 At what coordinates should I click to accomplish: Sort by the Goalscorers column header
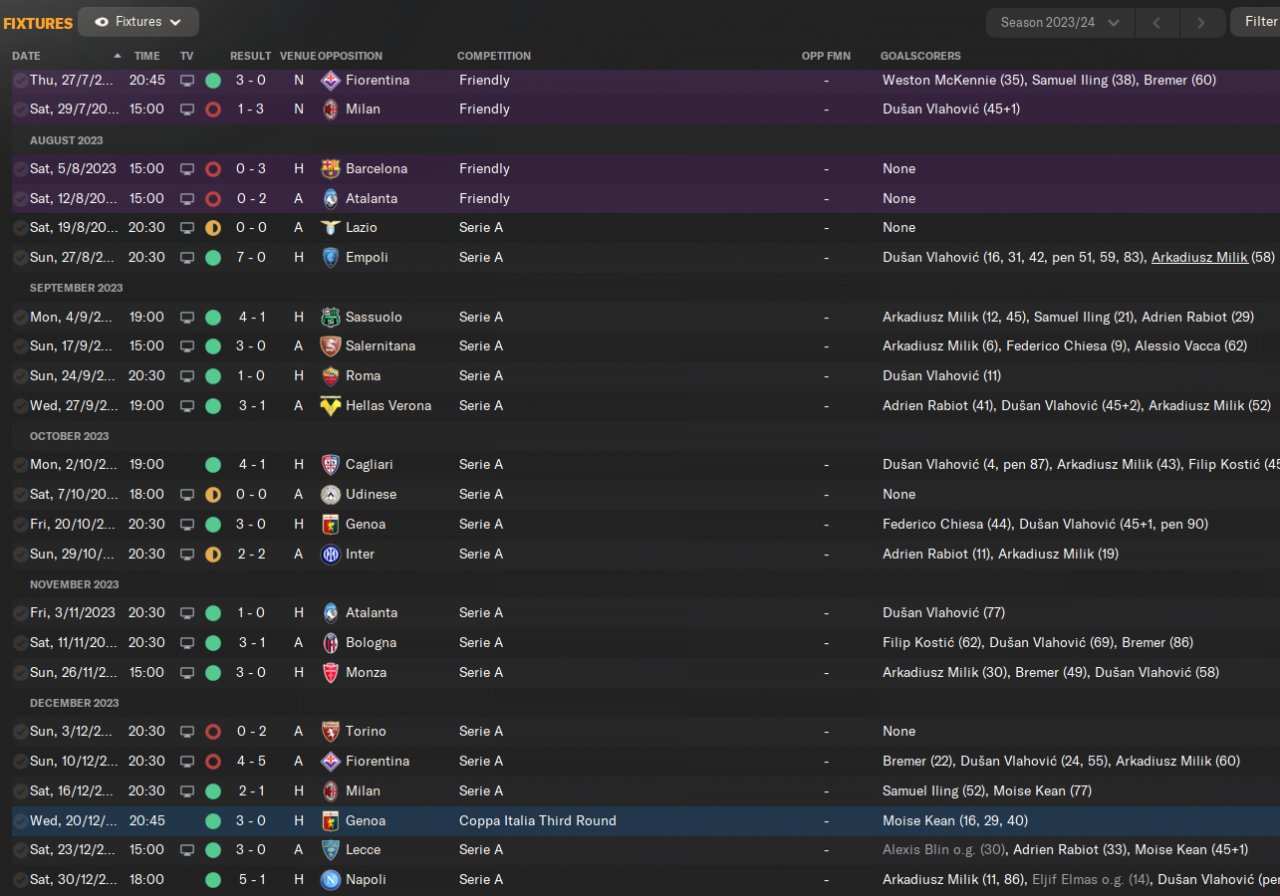coord(920,56)
